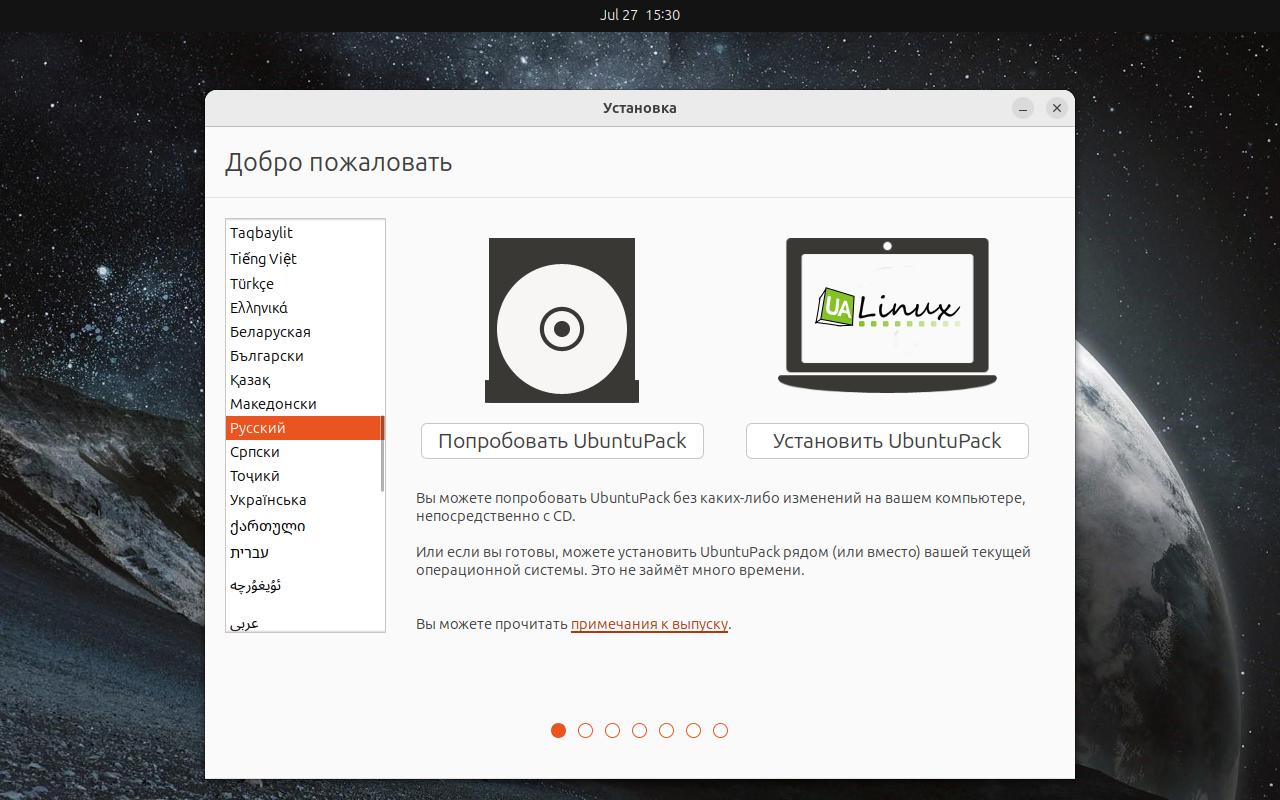Select Georgian ქართული language
This screenshot has width=1280, height=800.
click(x=305, y=526)
